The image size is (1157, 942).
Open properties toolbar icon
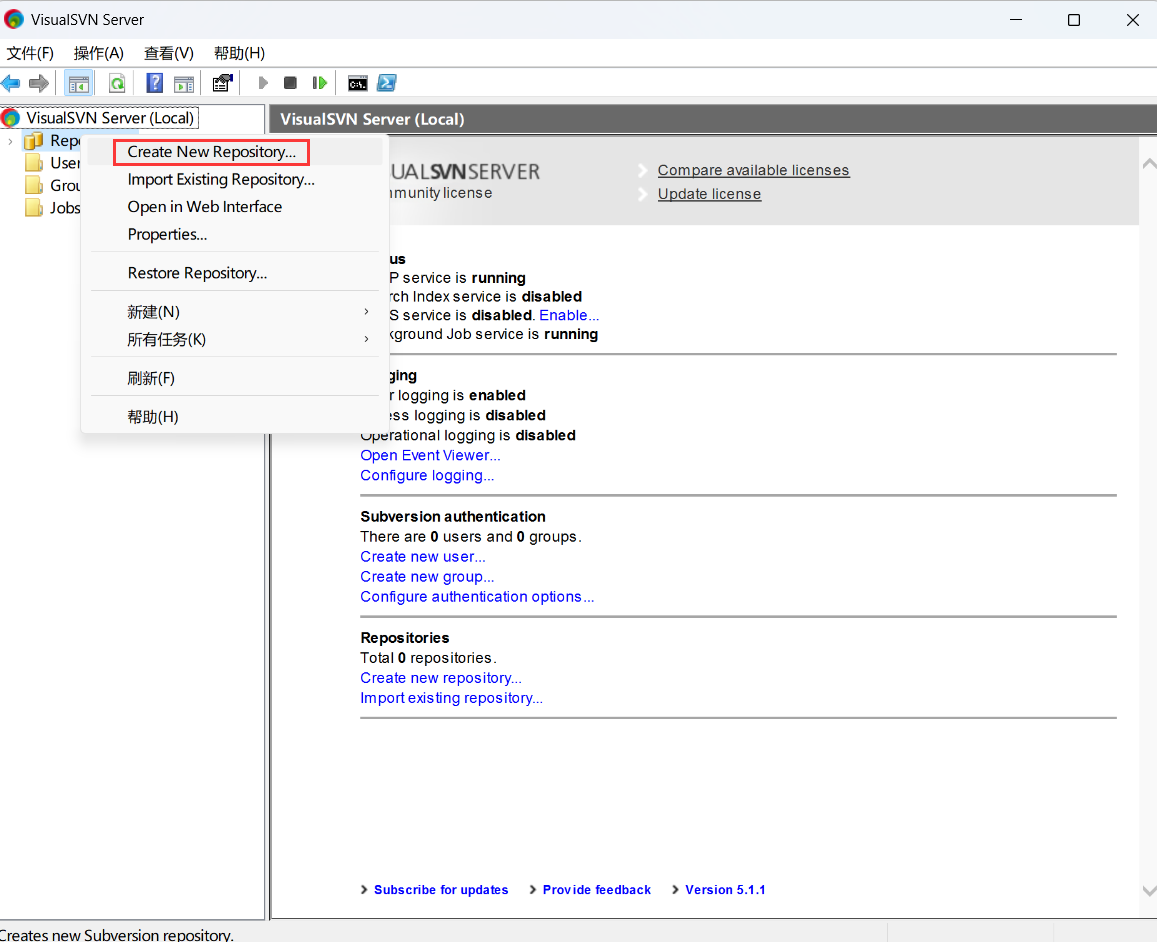[x=222, y=83]
